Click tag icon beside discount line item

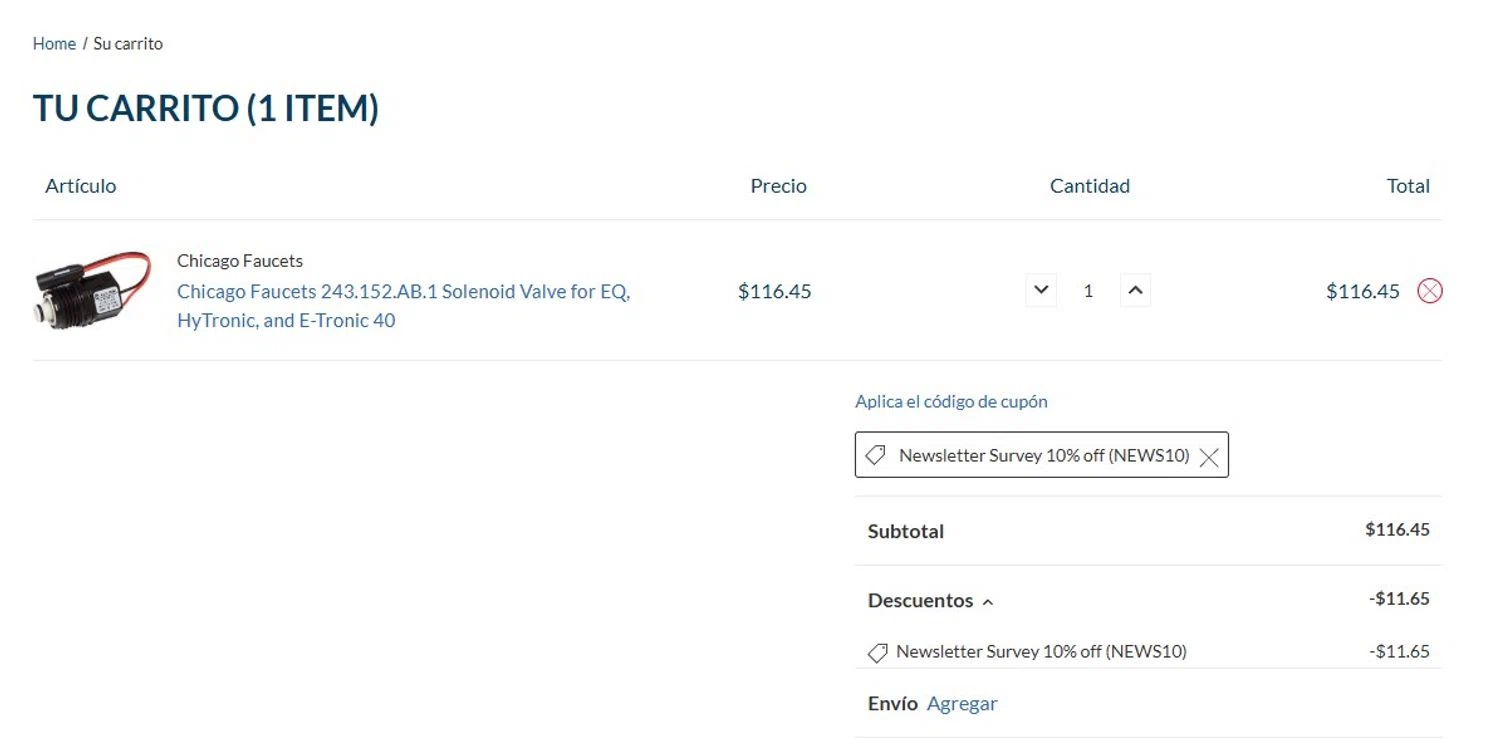877,653
